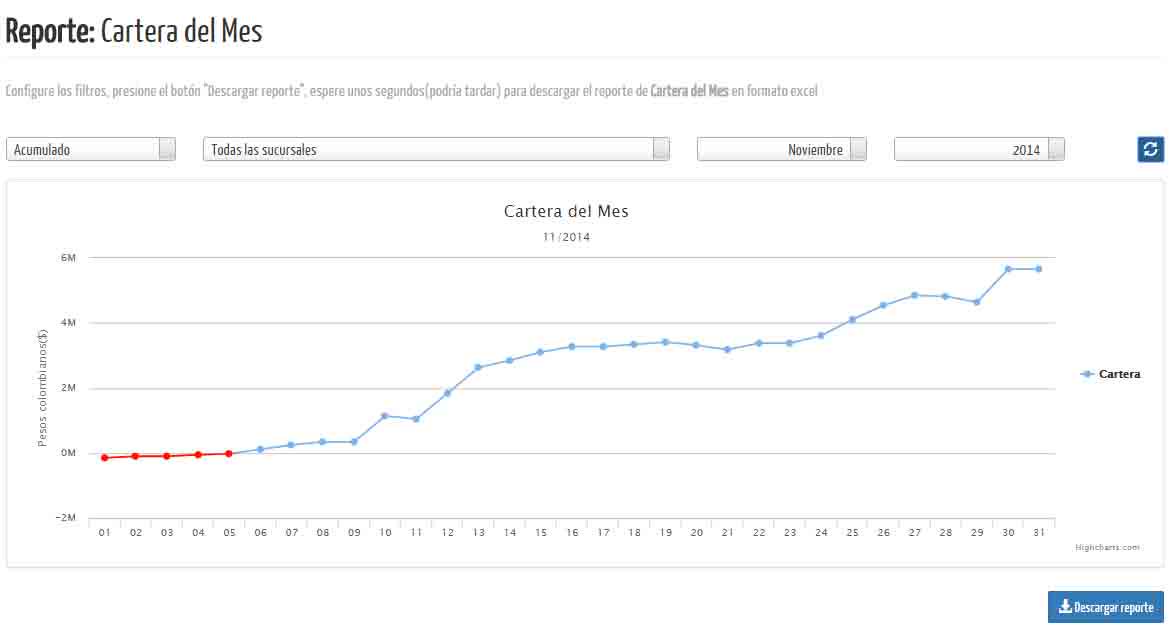Screen dimensions: 1173x644
Task: Click the Descargar reporte download button
Action: [x=1105, y=607]
